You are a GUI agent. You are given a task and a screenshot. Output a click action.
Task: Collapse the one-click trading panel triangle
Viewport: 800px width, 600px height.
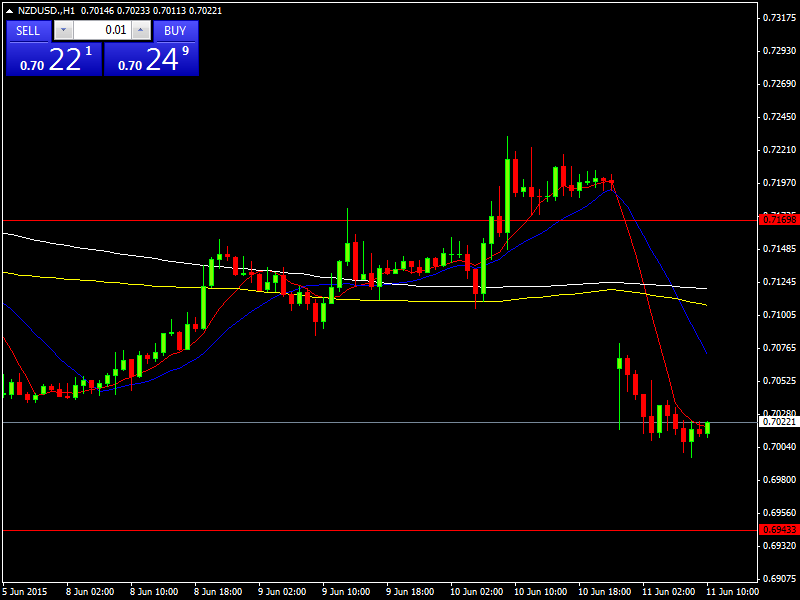tap(9, 10)
